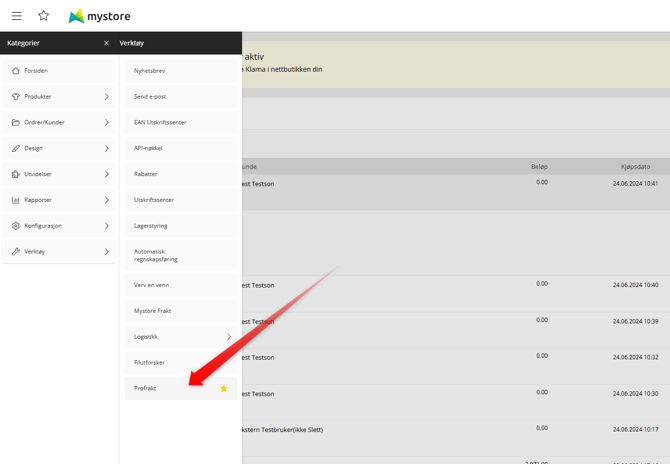Close the Kategorier menu panel
The image size is (670, 464).
click(x=106, y=43)
